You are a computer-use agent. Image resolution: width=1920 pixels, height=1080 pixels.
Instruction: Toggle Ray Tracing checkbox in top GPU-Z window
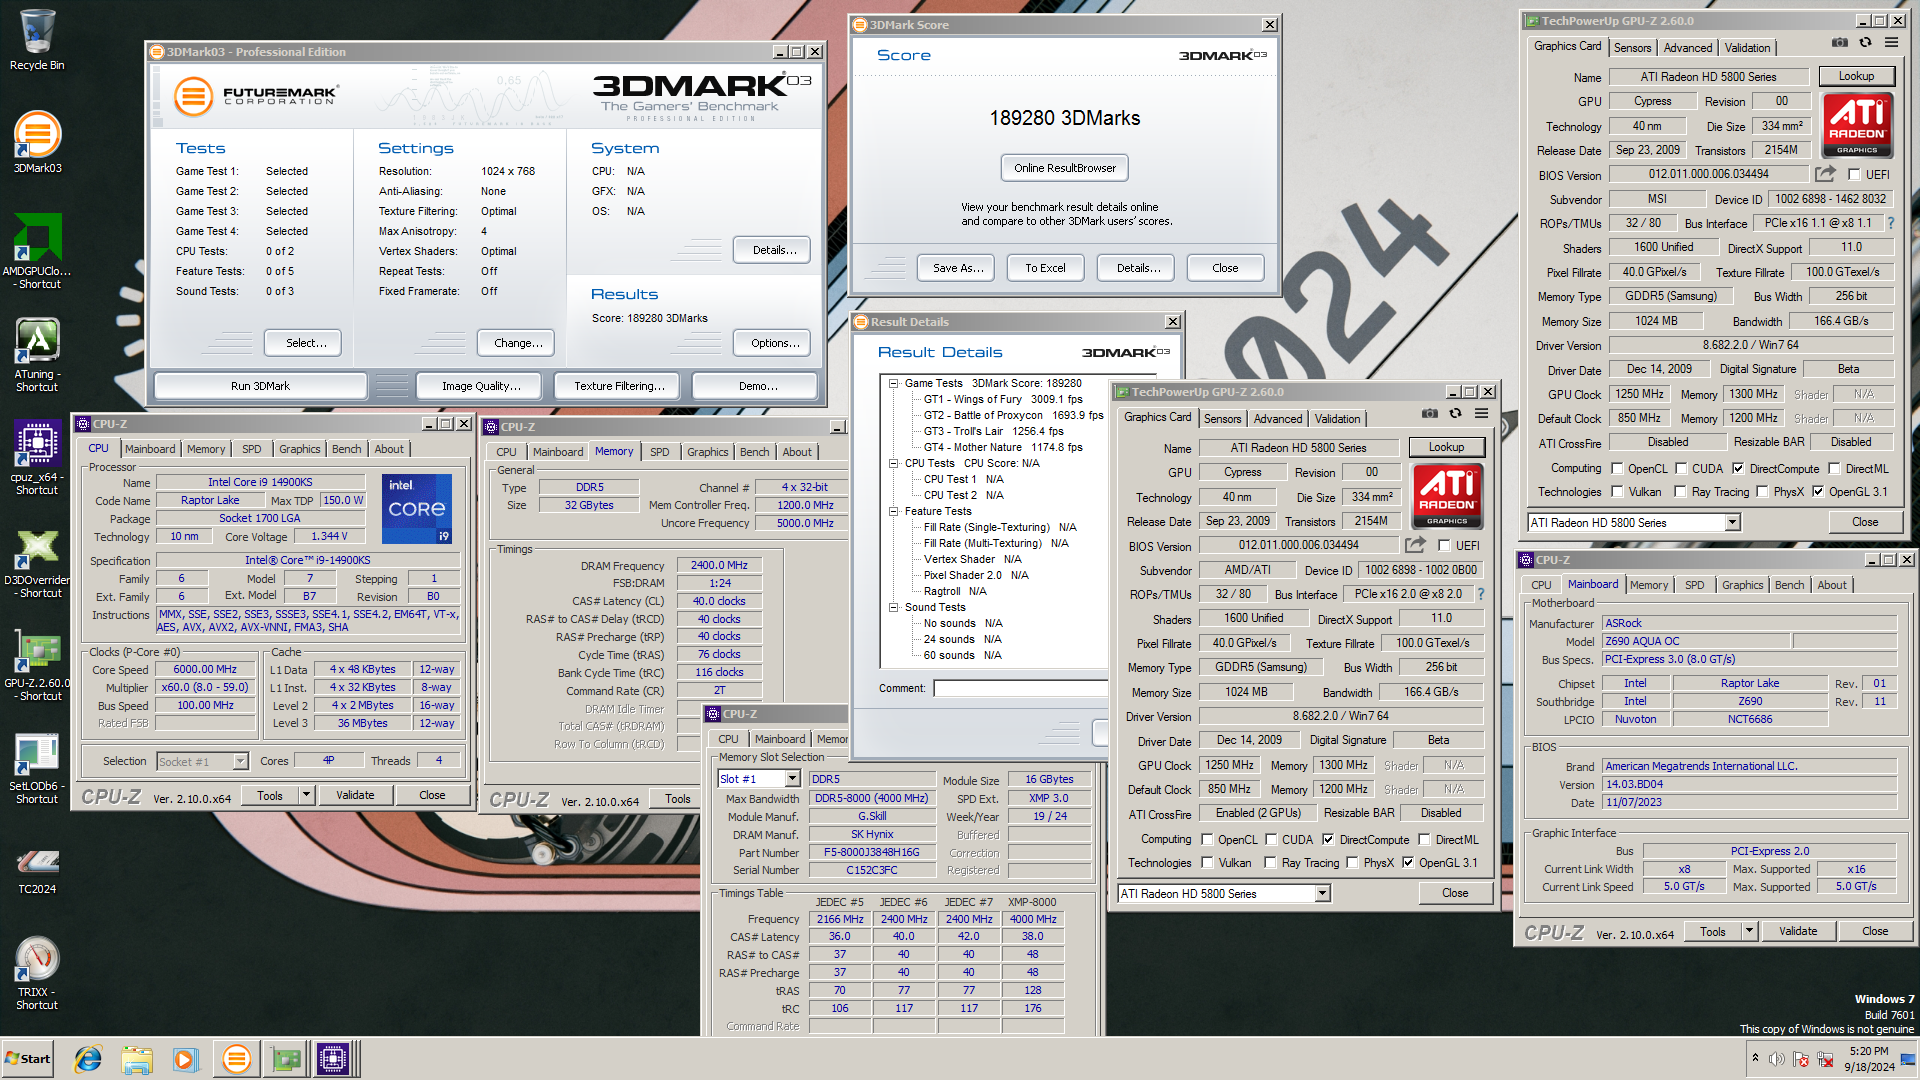click(x=1681, y=491)
